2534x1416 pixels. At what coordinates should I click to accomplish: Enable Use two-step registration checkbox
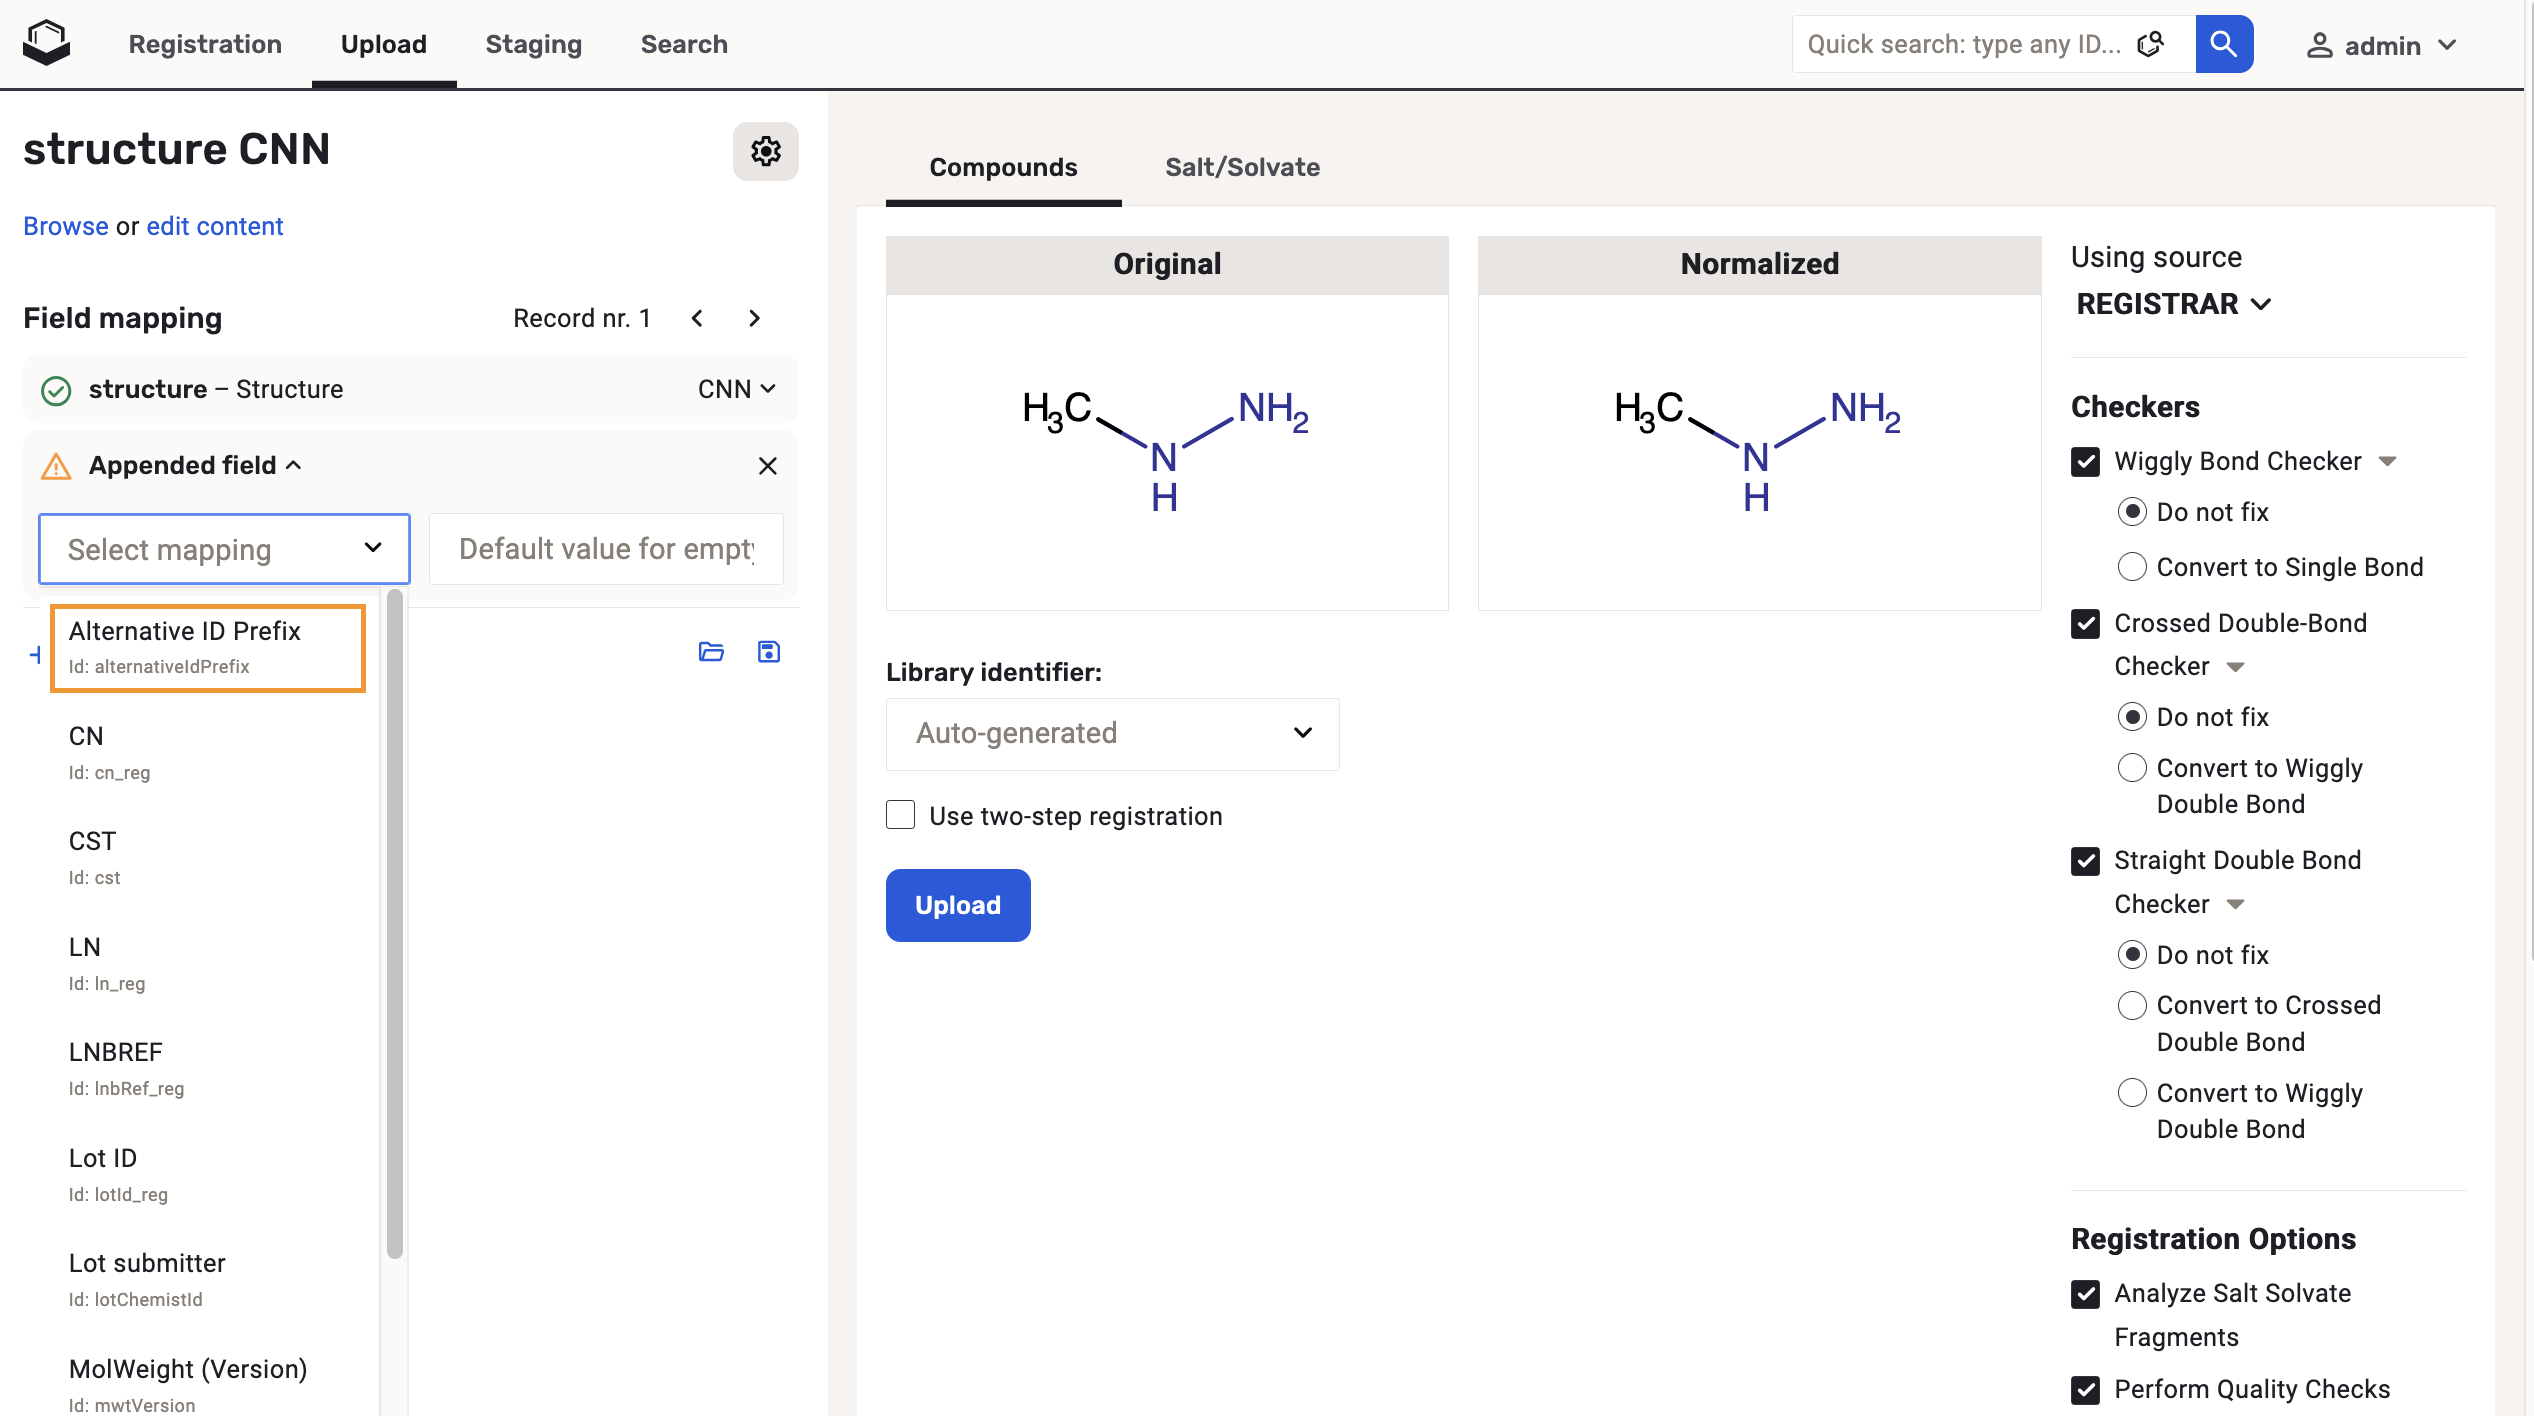[x=900, y=815]
